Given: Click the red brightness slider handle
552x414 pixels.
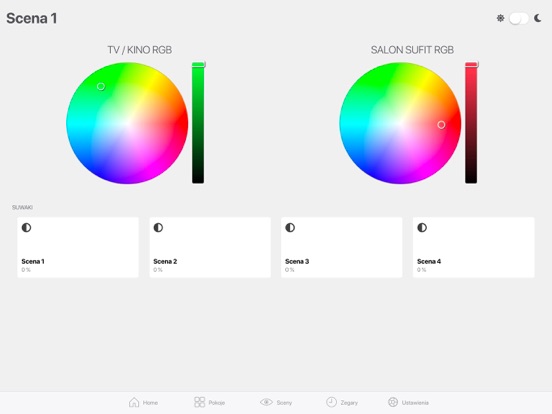Looking at the screenshot, I should [x=472, y=64].
